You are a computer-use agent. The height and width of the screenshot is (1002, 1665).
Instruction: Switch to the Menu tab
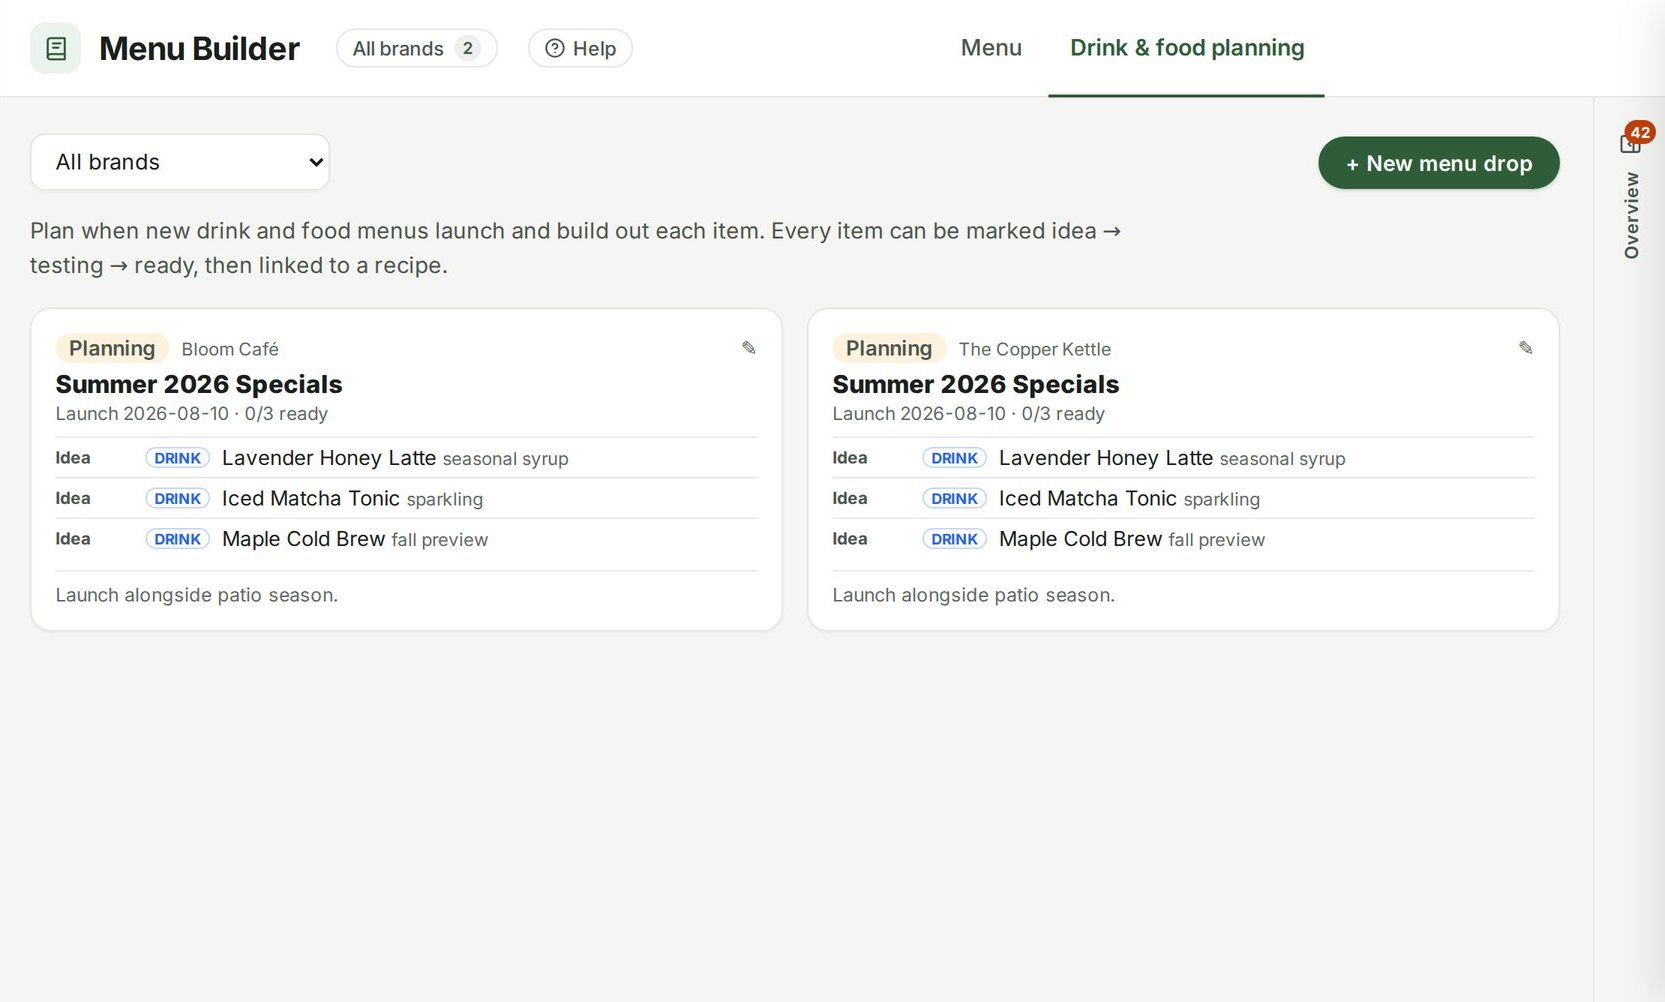(991, 48)
